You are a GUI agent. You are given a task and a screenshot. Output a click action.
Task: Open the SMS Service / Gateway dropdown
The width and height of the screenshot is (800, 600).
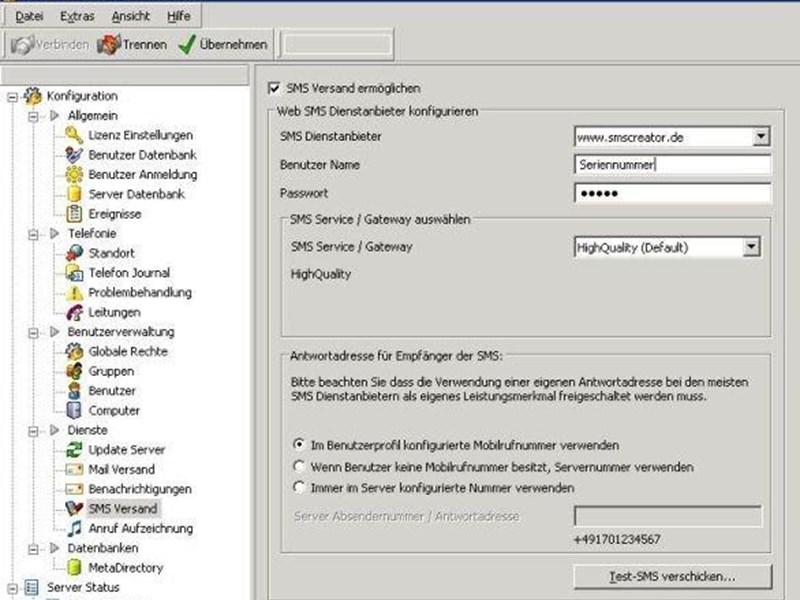click(x=752, y=247)
